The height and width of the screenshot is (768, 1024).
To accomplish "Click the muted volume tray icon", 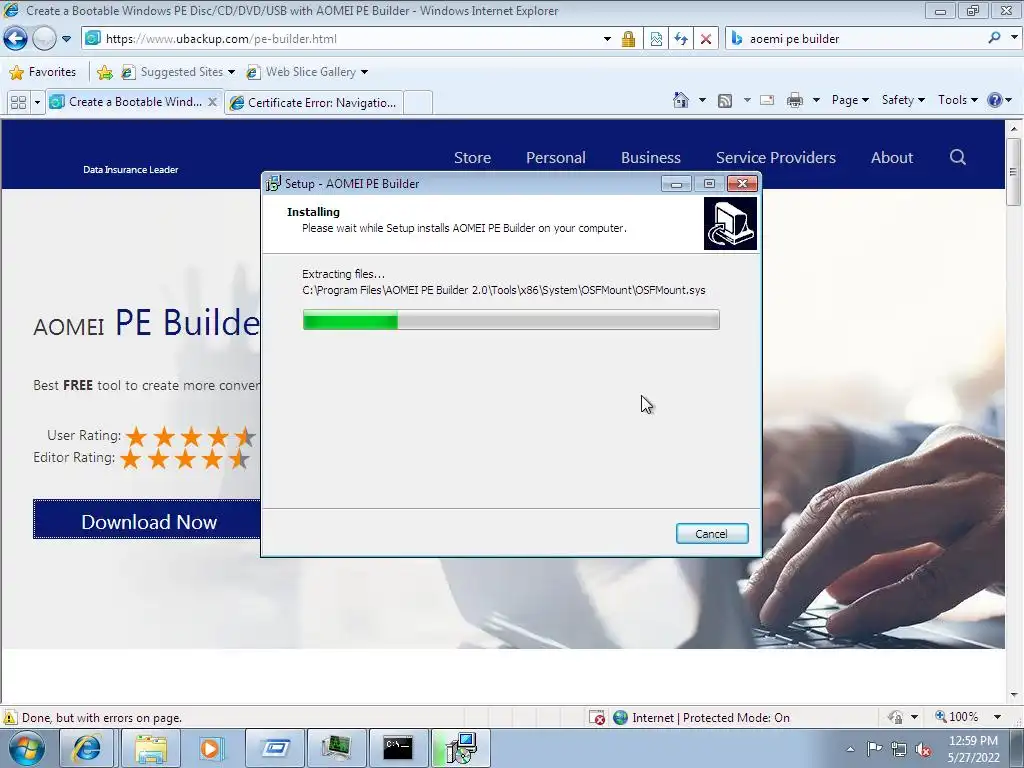I will [922, 749].
